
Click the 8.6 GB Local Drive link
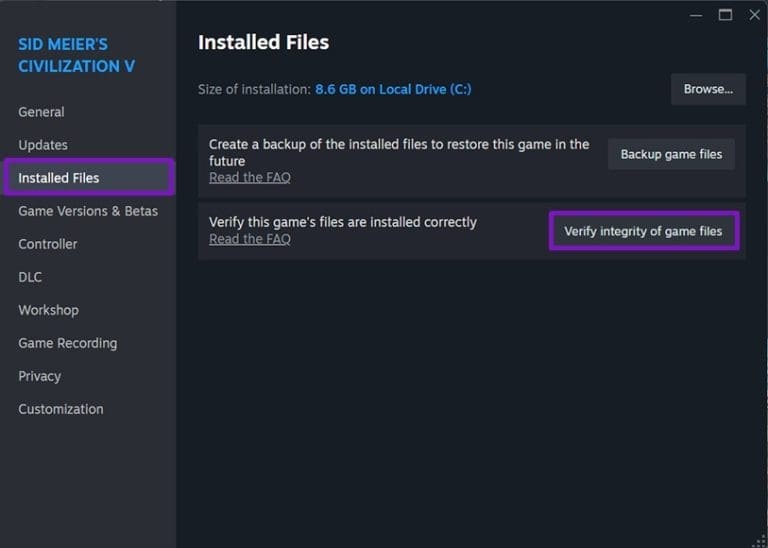click(393, 90)
